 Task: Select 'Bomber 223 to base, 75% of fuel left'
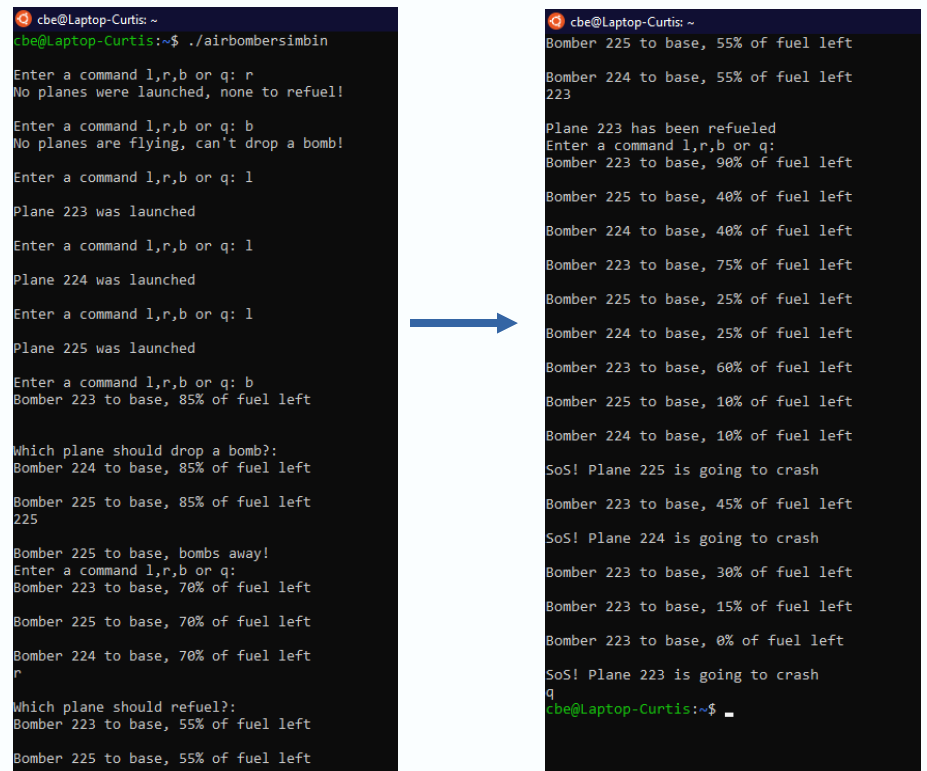coord(699,265)
